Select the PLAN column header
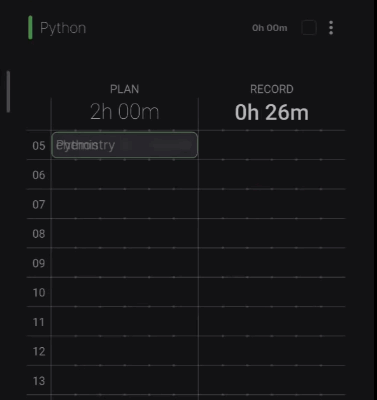This screenshot has height=400, width=377. coord(124,89)
